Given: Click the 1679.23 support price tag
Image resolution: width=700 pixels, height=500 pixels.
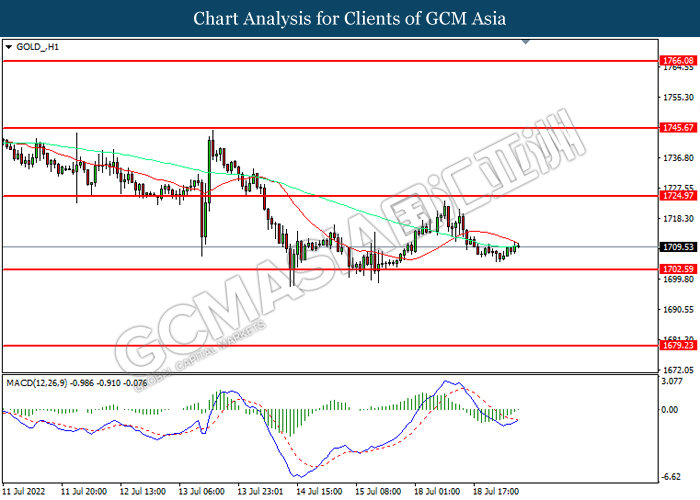Looking at the screenshot, I should pyautogui.click(x=678, y=346).
